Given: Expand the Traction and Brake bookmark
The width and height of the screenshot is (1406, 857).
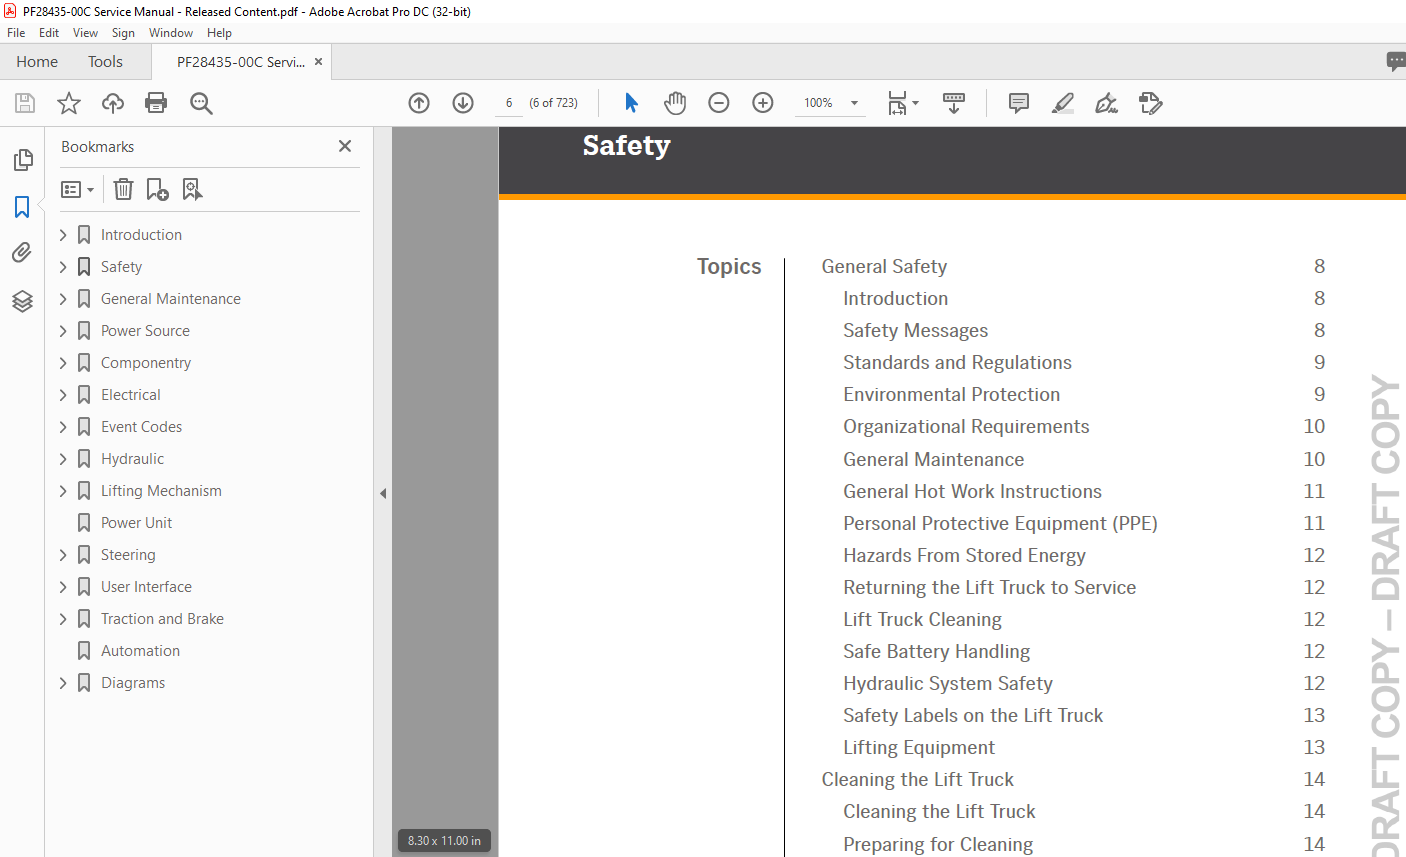Looking at the screenshot, I should [x=63, y=619].
